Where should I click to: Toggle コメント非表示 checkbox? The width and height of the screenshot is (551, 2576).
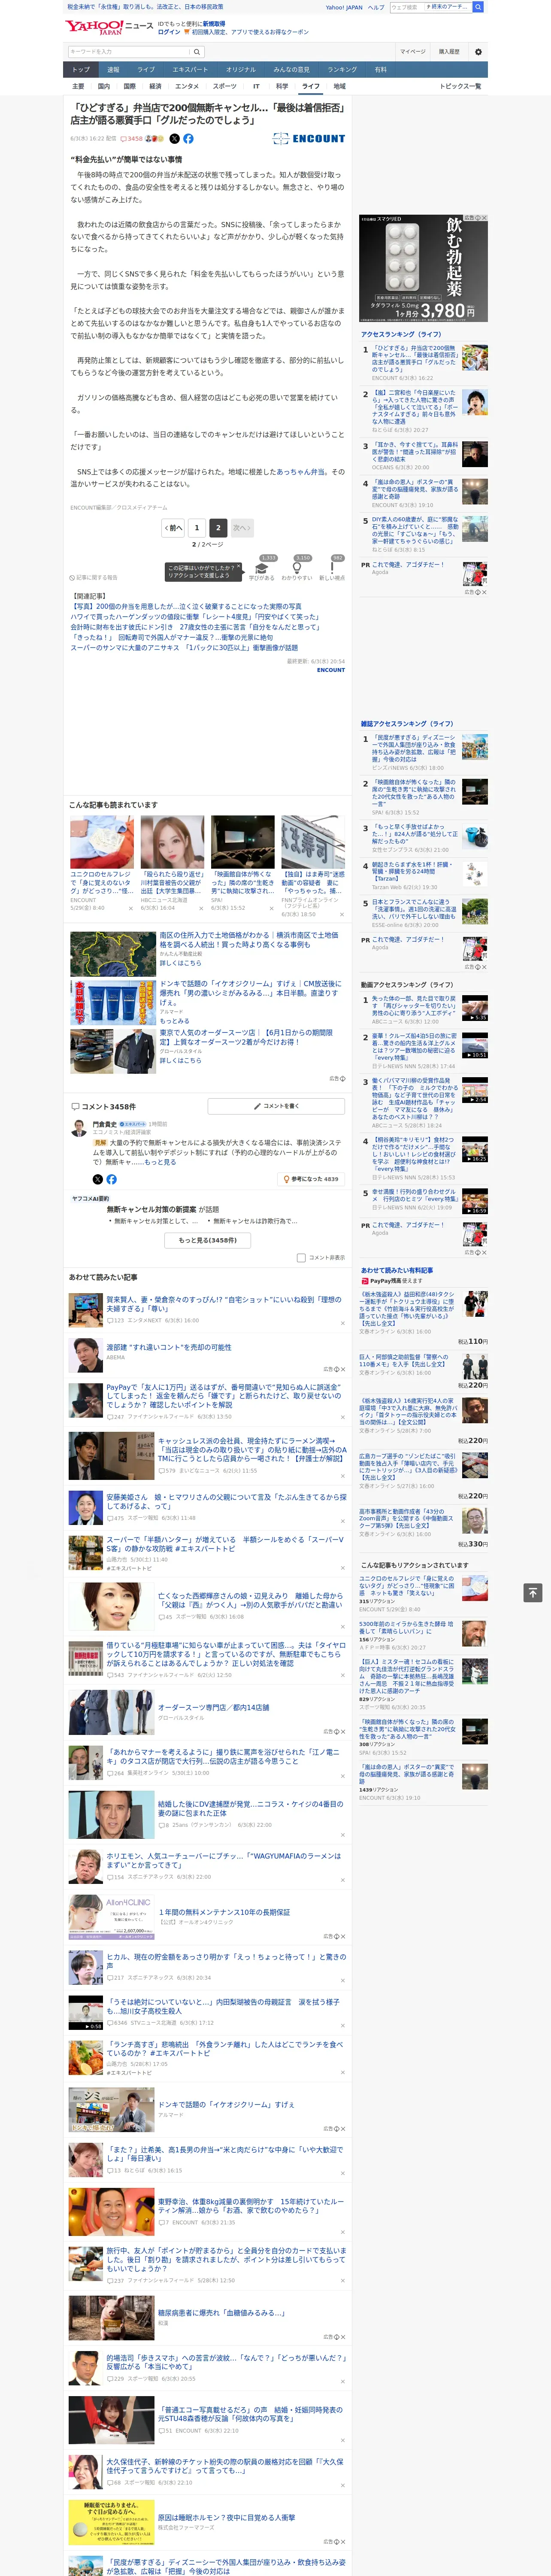[x=301, y=1258]
